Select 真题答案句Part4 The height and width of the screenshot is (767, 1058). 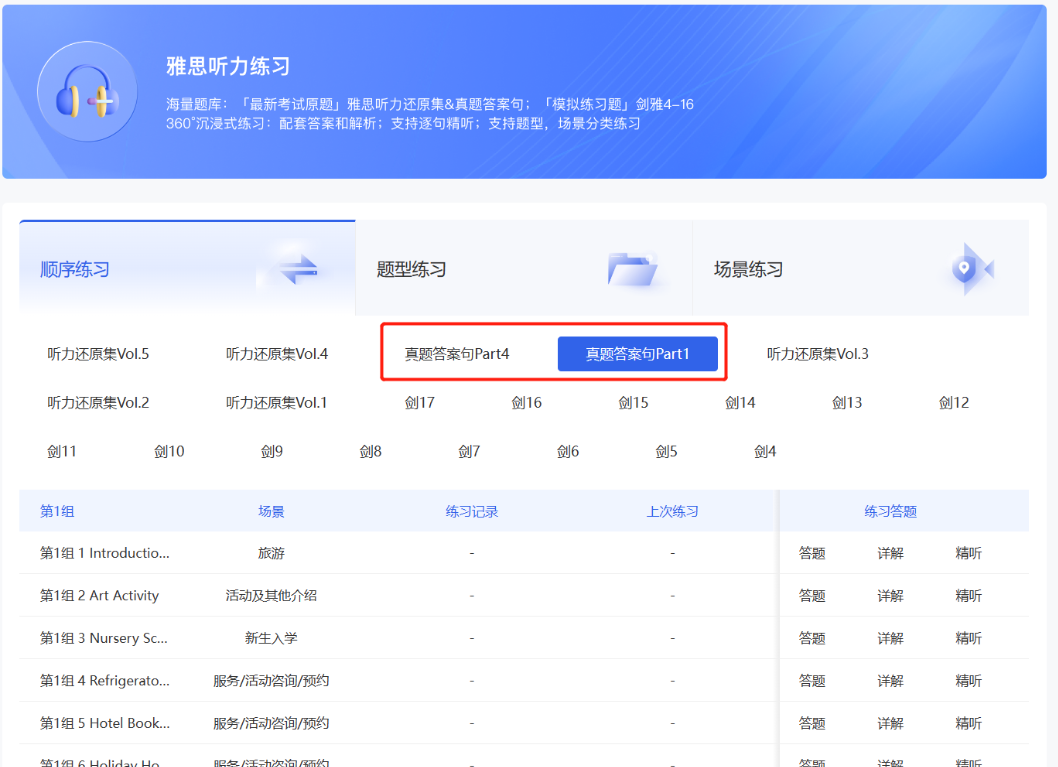[457, 353]
